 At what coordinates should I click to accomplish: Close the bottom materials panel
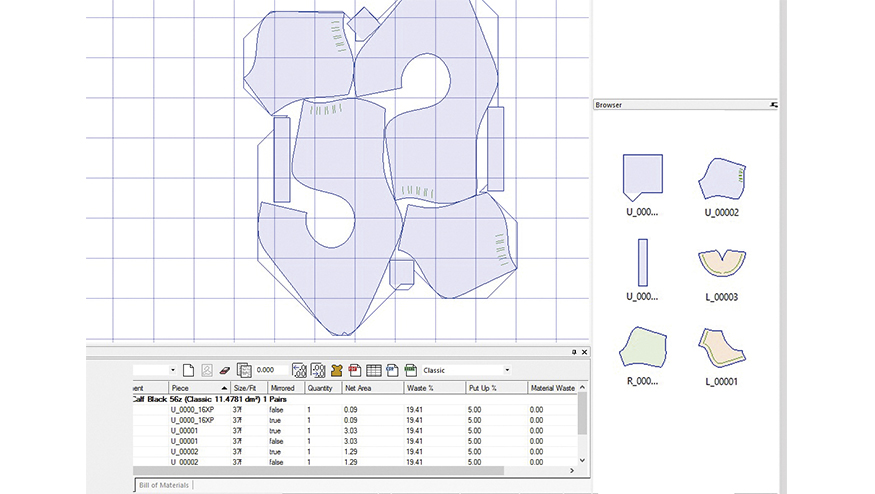pyautogui.click(x=584, y=352)
